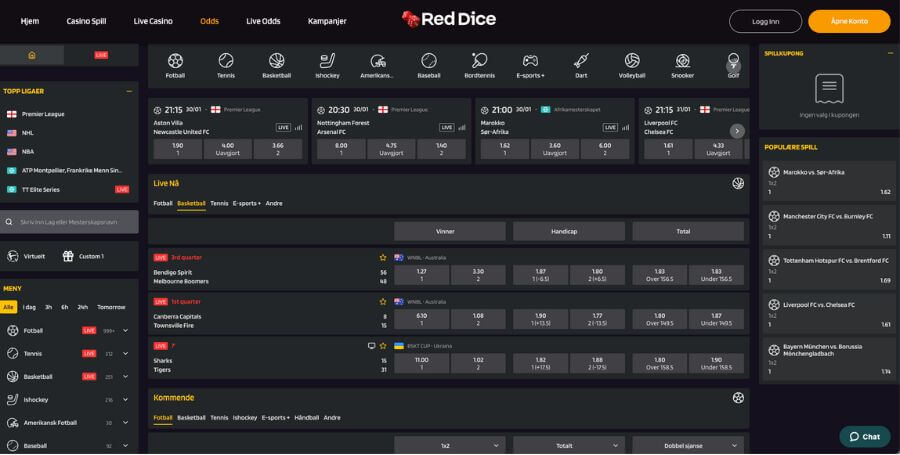Toggle the LIVE tab in sidebar
This screenshot has height=455, width=900.
tap(101, 55)
